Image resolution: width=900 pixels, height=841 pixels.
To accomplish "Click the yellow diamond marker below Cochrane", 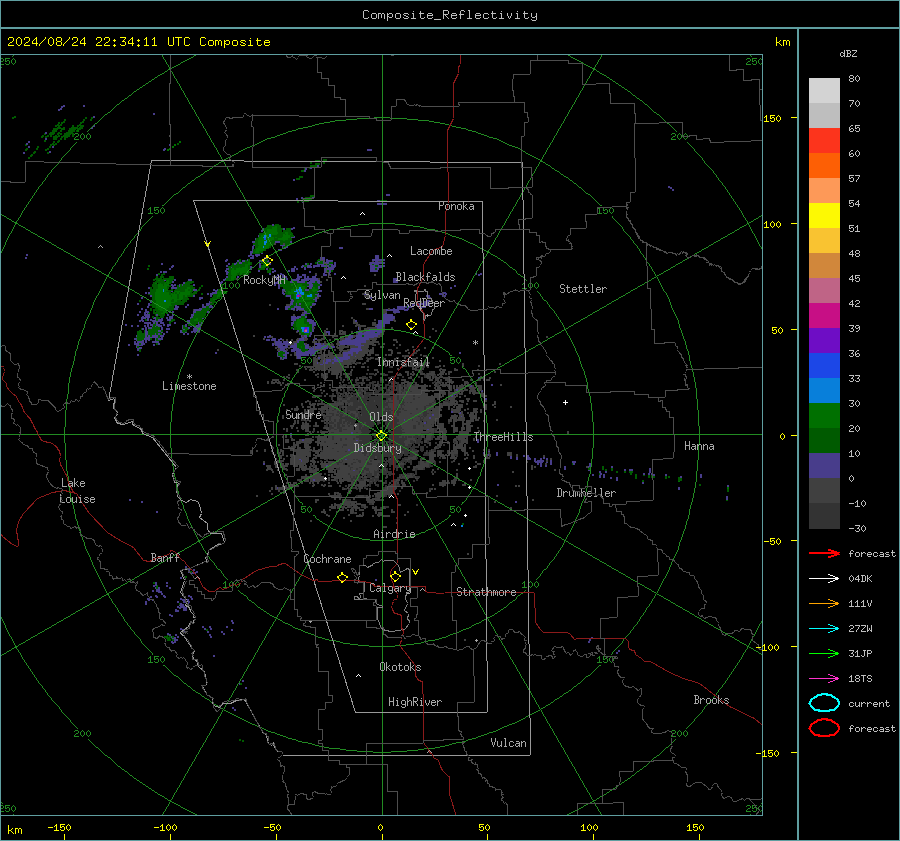I will pos(342,578).
